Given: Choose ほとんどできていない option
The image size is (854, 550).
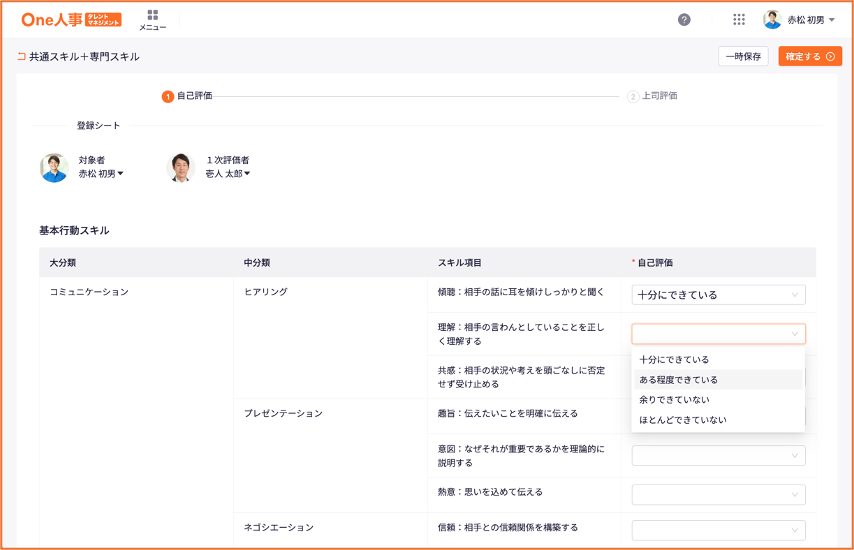Looking at the screenshot, I should tap(718, 420).
